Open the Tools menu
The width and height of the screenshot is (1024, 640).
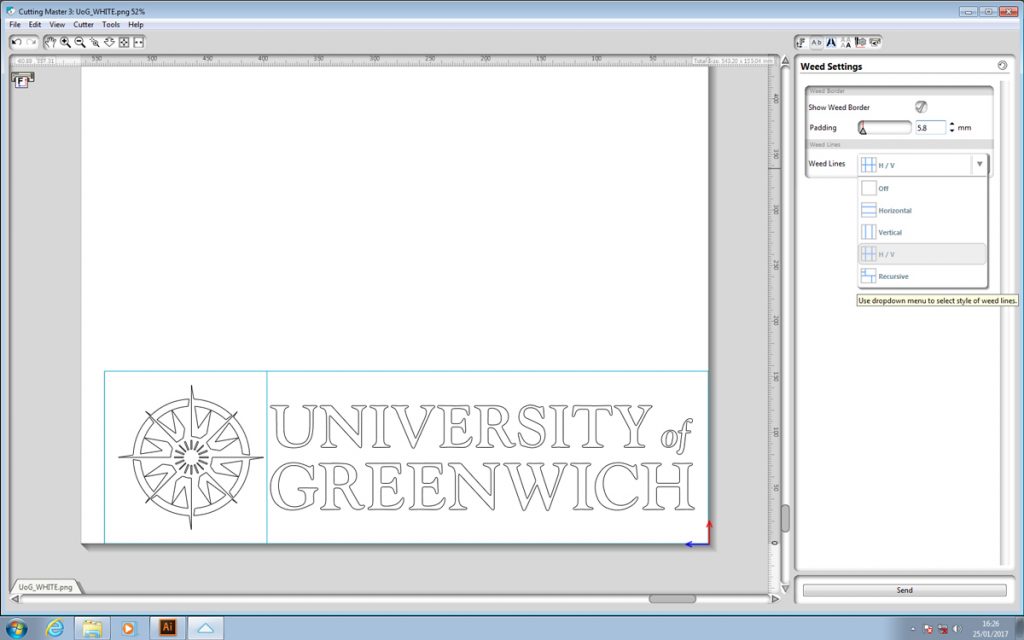point(110,24)
